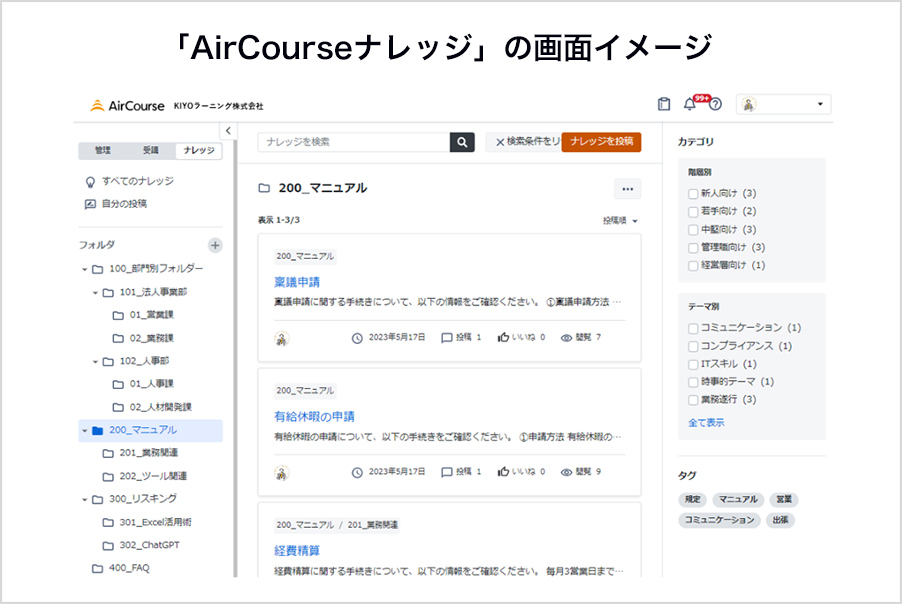Switch to the ナレッジ tab

(198, 150)
